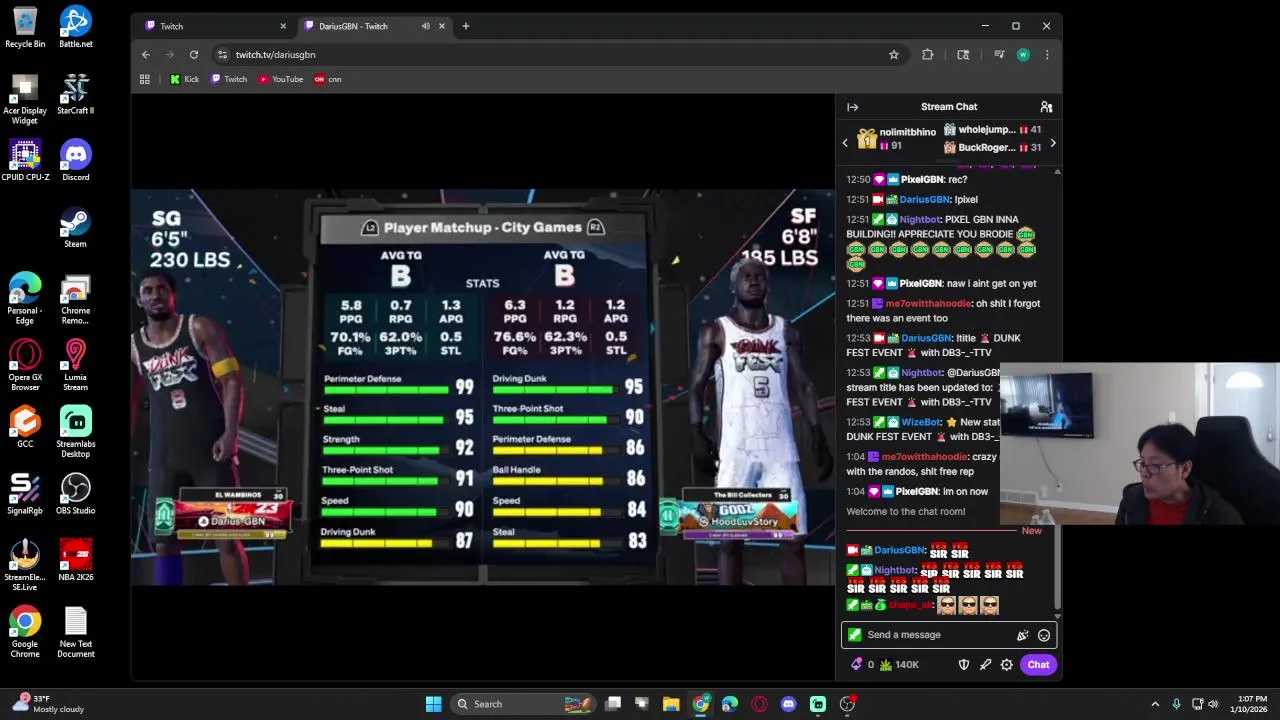Open moderator sword tools icon

click(x=985, y=665)
